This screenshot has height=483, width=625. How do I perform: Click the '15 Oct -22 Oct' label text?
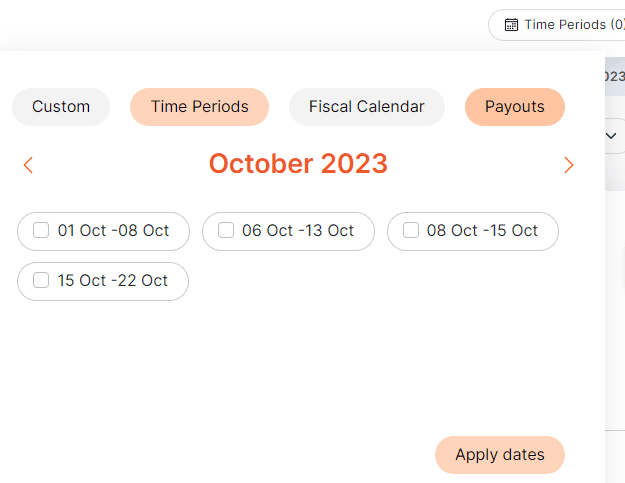pyautogui.click(x=113, y=280)
